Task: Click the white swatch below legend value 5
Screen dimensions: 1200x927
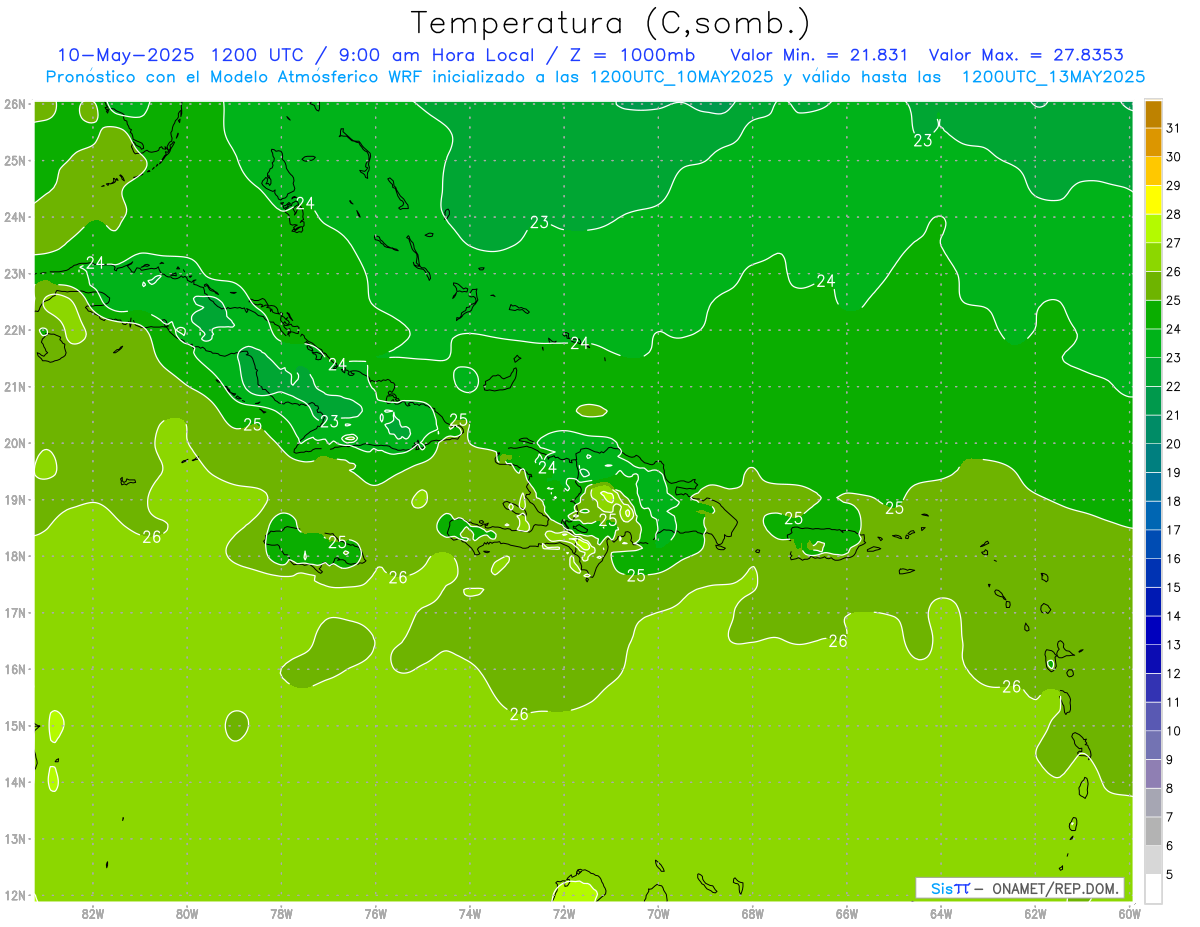Action: [1153, 888]
